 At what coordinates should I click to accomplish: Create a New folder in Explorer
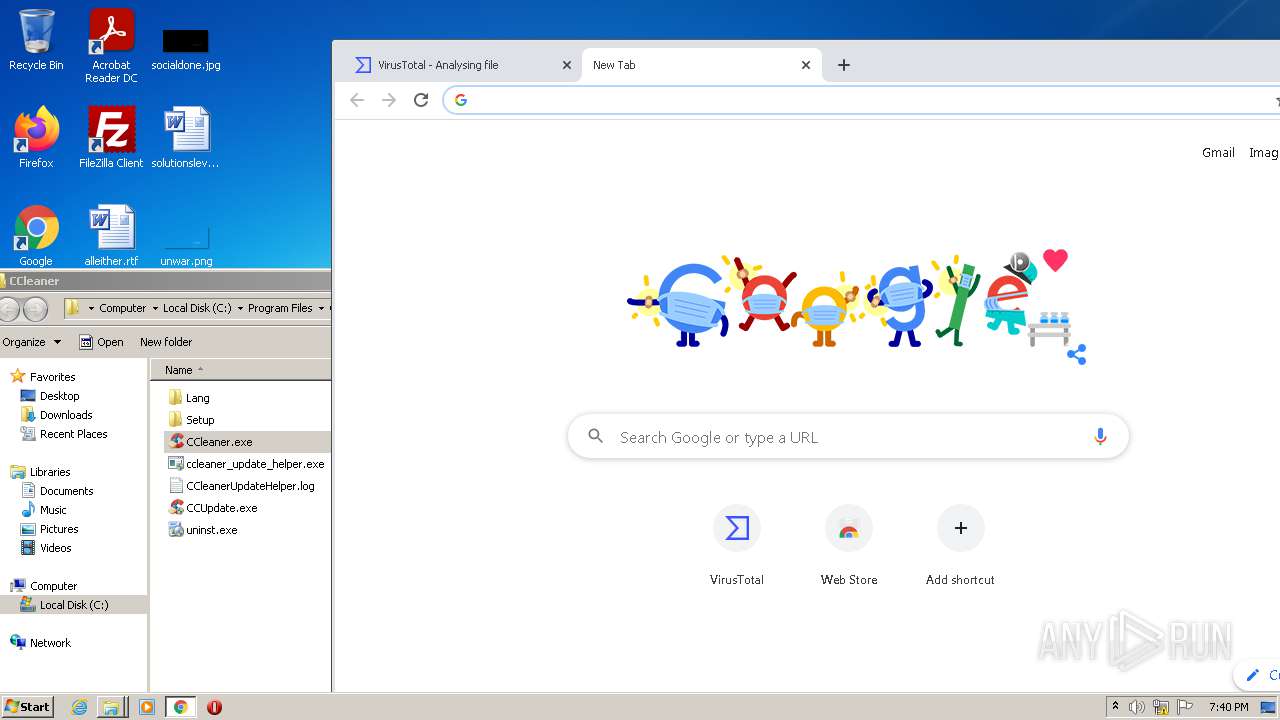[166, 342]
